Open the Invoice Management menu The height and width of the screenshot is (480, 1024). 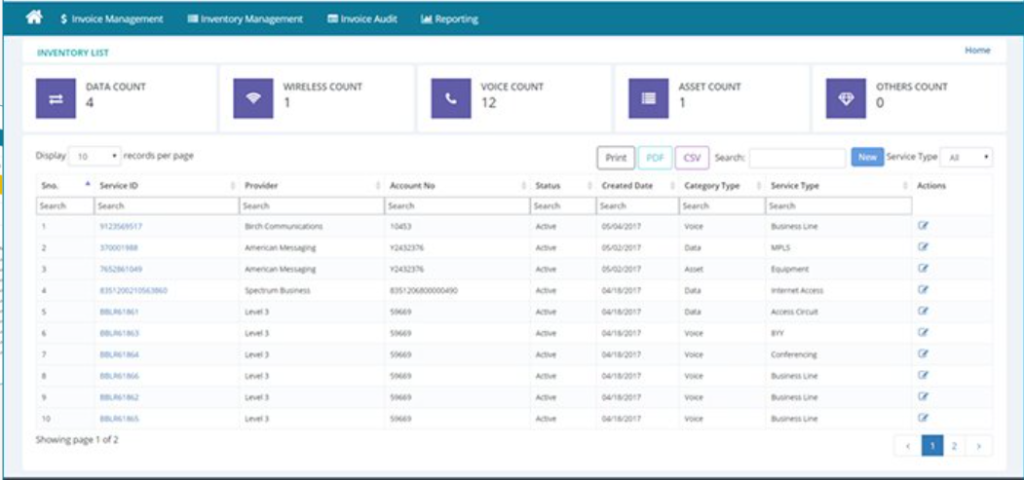(x=111, y=18)
